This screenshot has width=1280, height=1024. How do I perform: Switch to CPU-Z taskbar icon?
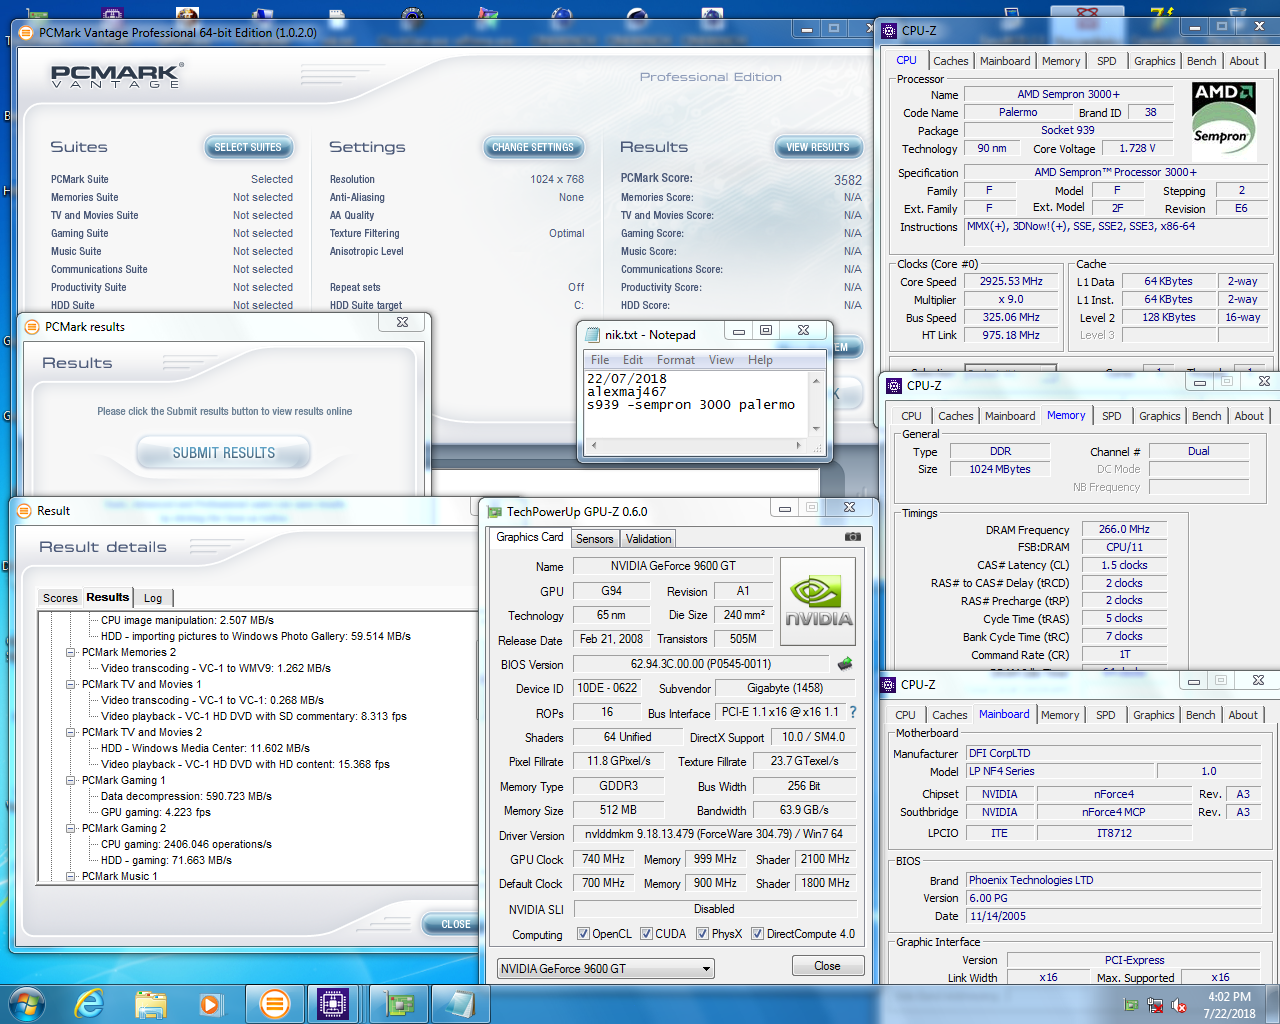coord(334,1003)
